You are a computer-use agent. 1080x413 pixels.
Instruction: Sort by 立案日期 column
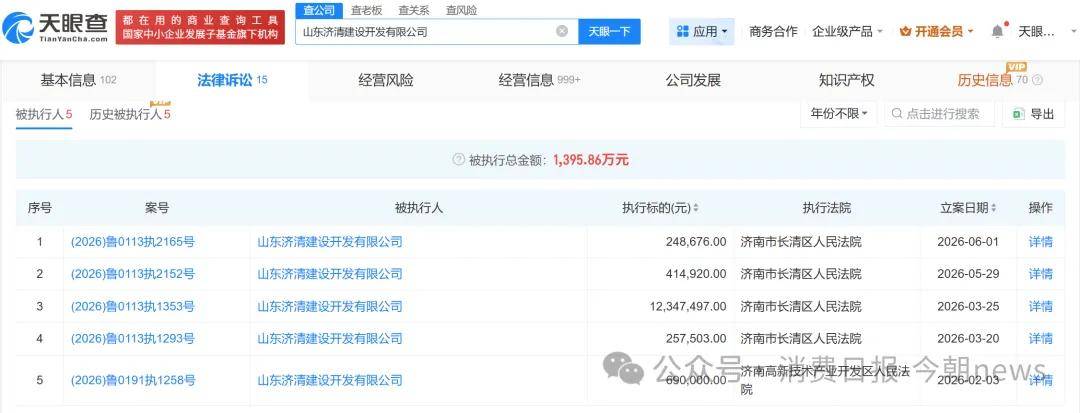[x=968, y=208]
